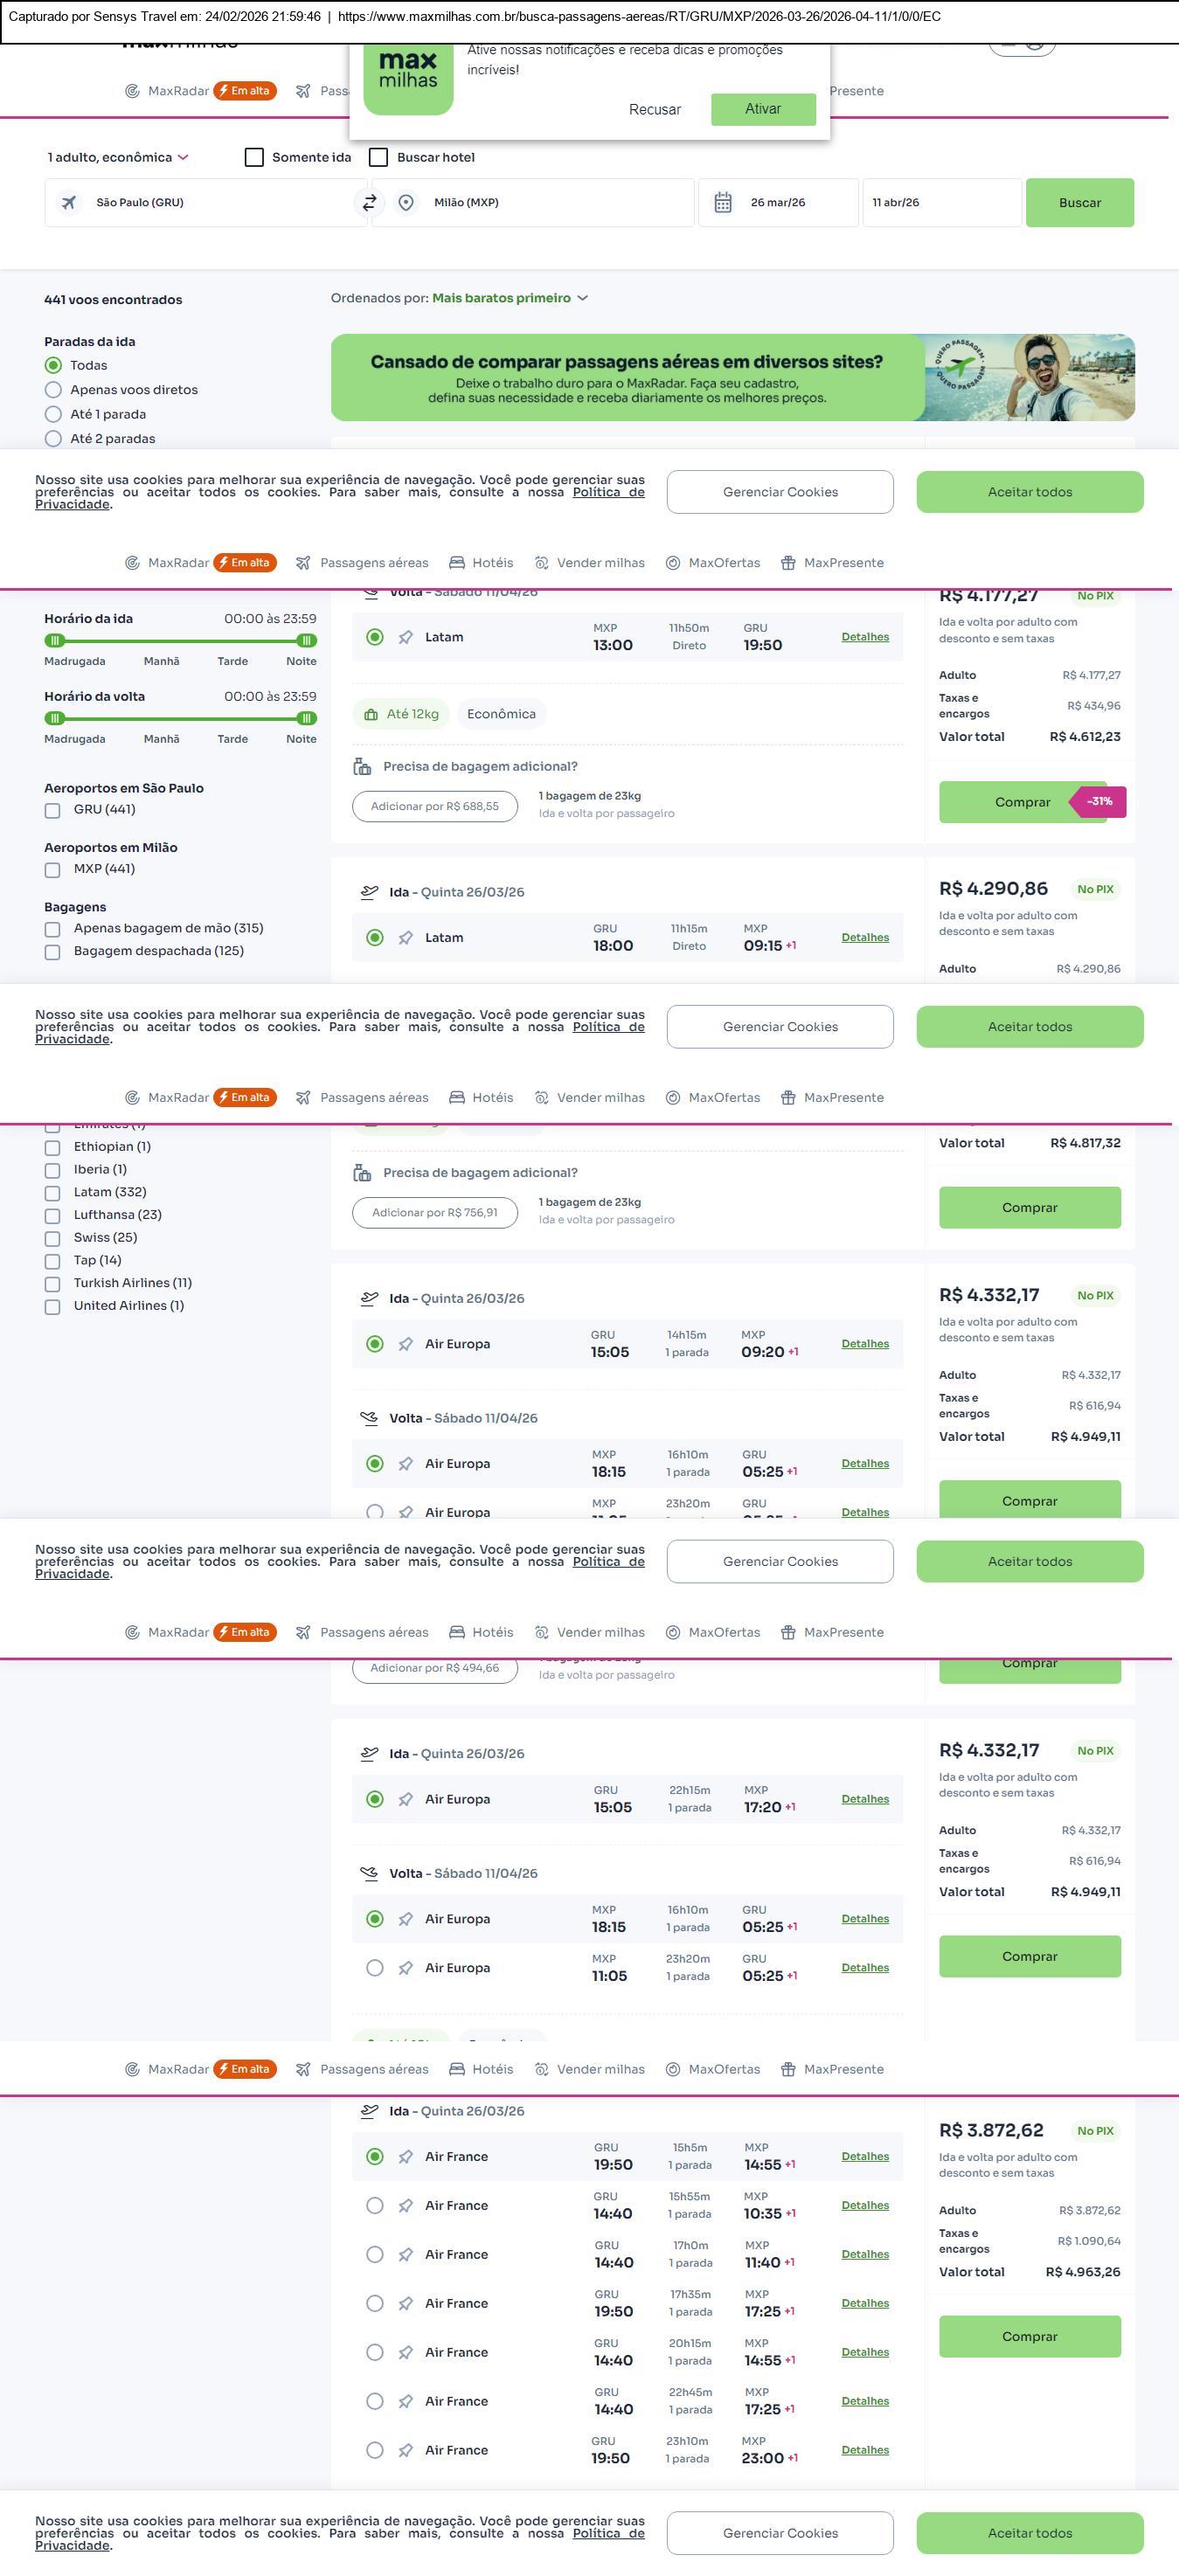Click the location pin icon beside Milão (MXP)
This screenshot has height=2576, width=1179.
point(406,203)
